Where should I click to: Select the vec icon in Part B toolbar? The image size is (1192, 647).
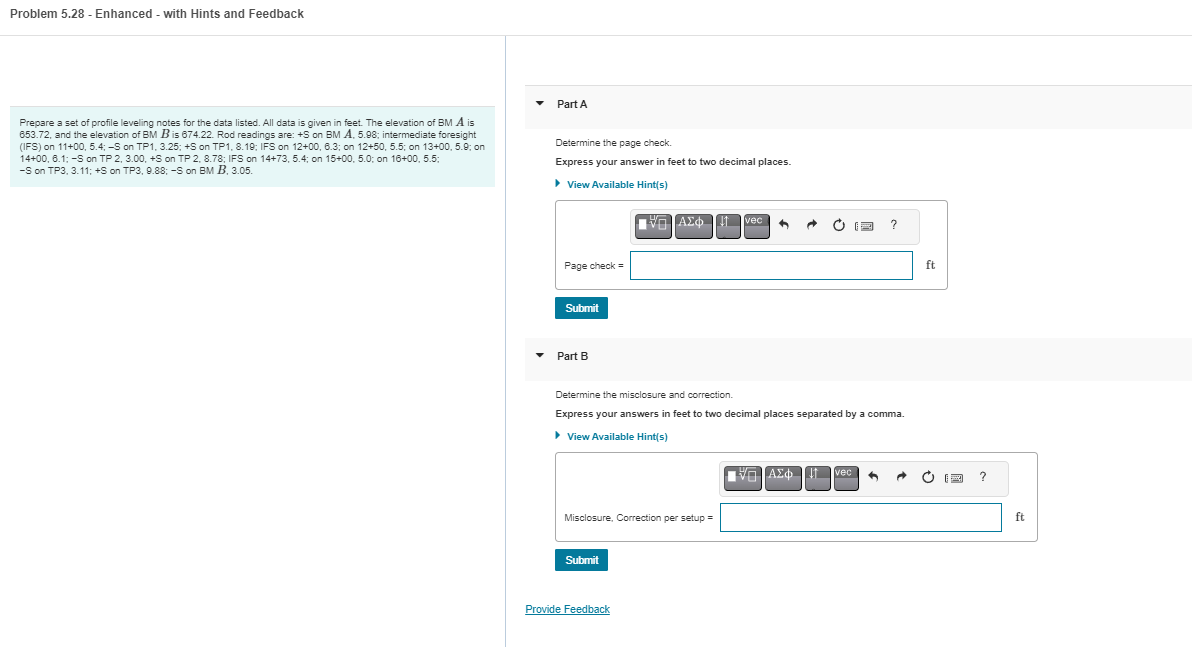(846, 478)
